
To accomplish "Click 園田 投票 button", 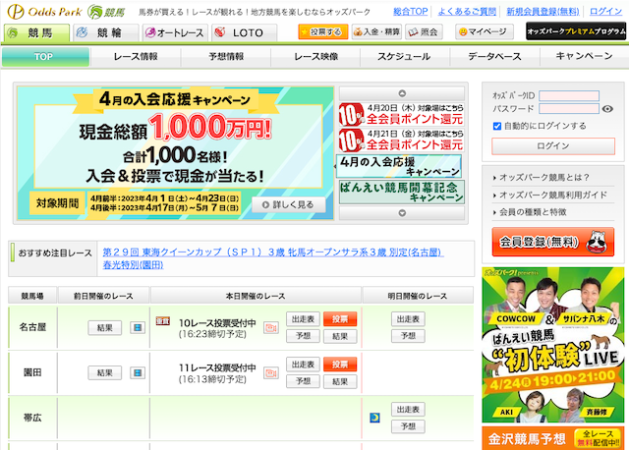I will pyautogui.click(x=340, y=364).
